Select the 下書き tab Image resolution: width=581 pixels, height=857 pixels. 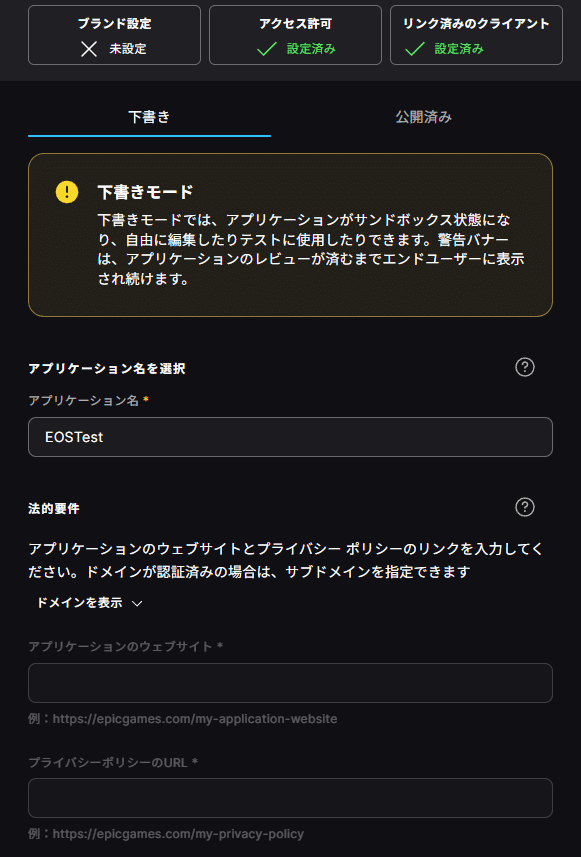pos(148,116)
